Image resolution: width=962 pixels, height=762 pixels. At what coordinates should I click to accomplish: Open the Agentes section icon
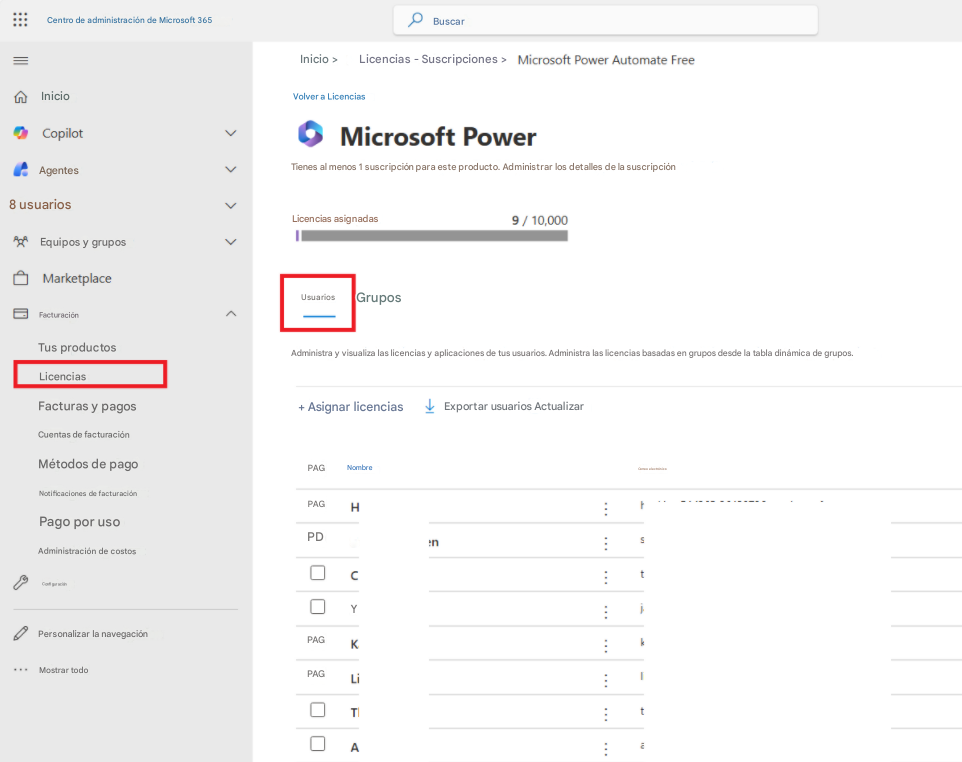click(x=19, y=169)
